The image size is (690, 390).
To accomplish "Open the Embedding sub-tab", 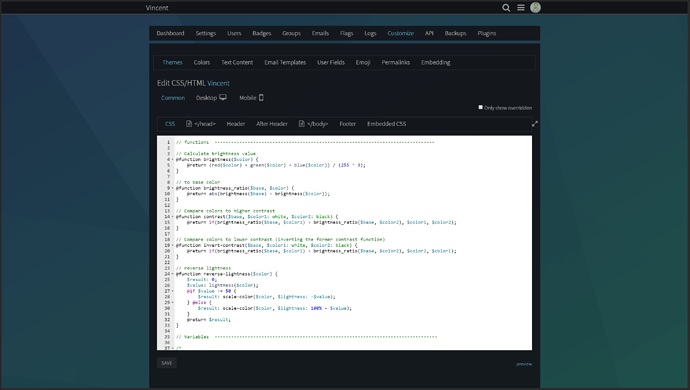I will point(435,63).
